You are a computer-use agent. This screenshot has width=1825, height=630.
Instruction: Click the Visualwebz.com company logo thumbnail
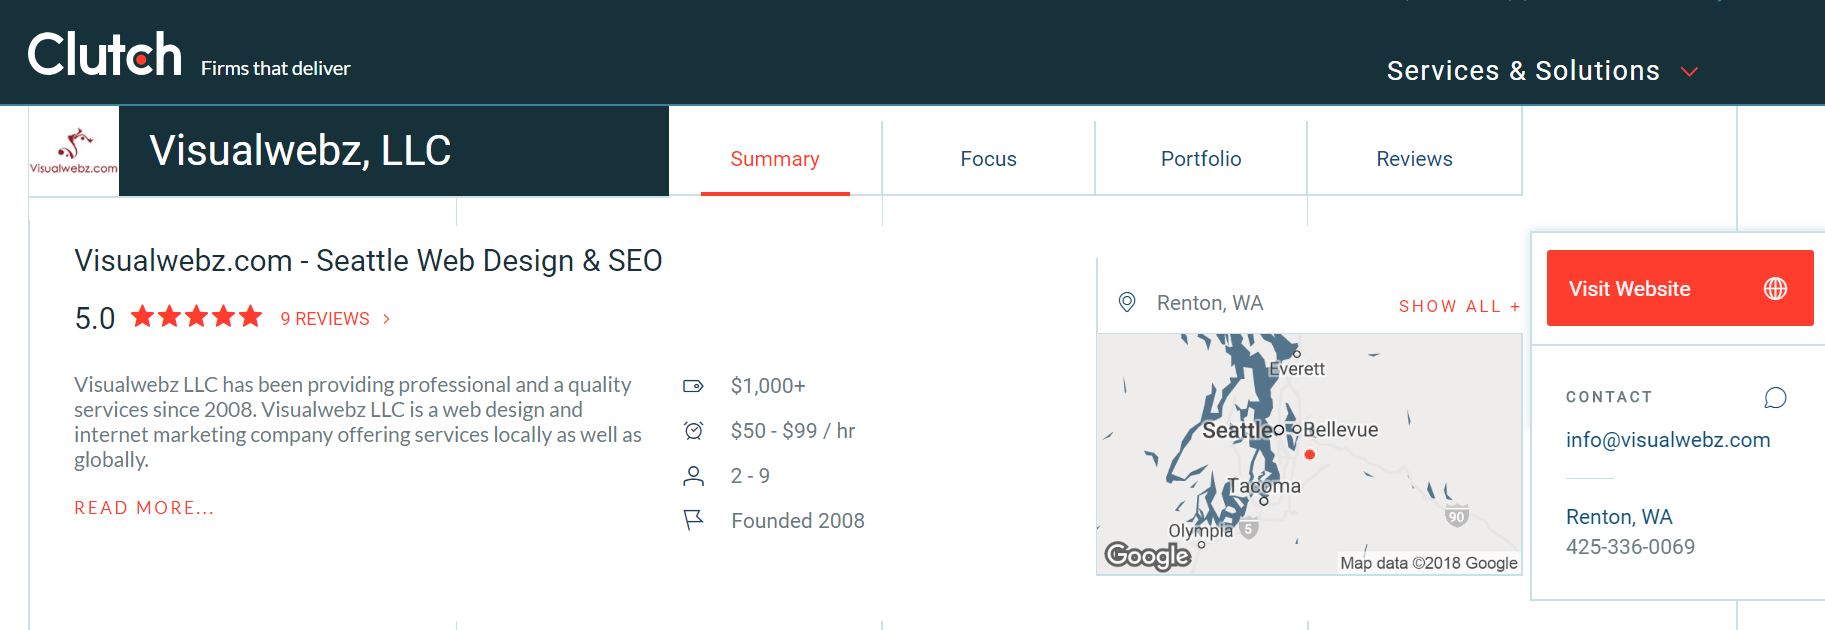click(74, 151)
